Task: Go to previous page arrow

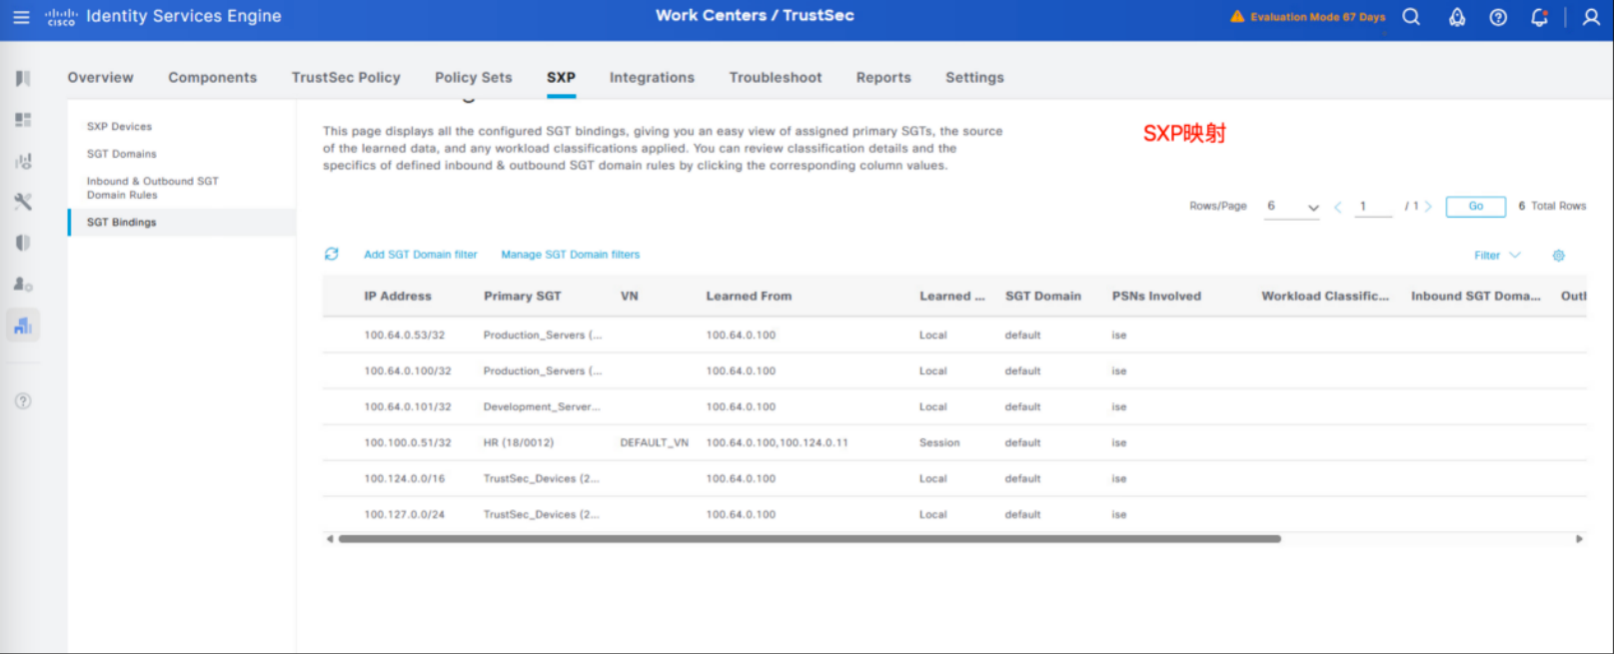Action: pyautogui.click(x=1338, y=207)
